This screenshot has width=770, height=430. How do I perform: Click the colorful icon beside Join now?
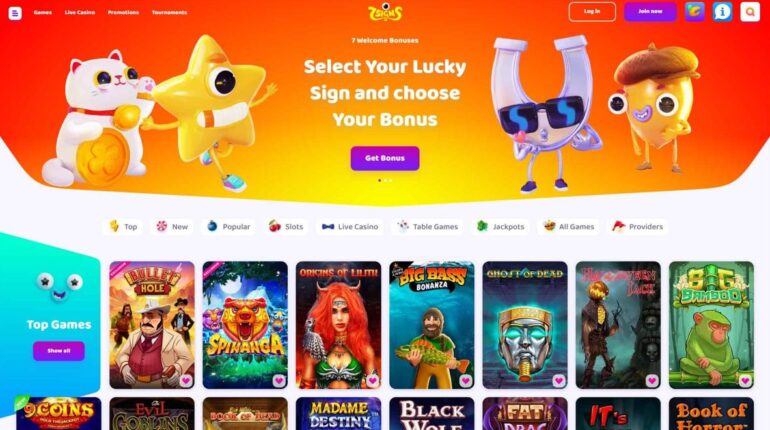coord(695,12)
